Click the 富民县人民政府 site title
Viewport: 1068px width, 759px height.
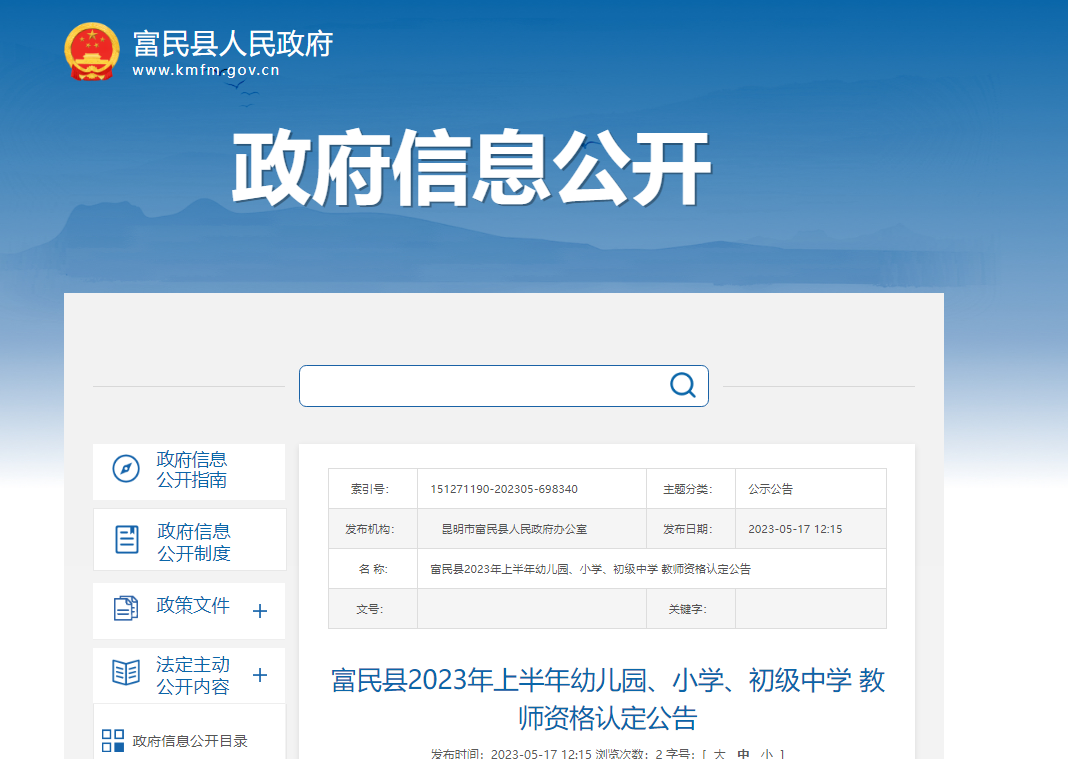click(x=232, y=43)
